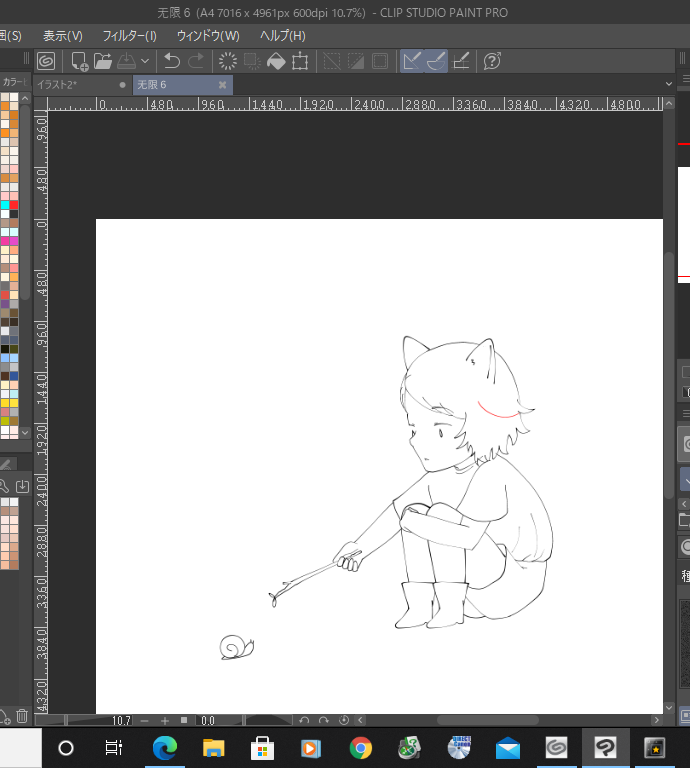Create a new canvas with New icon
Image resolution: width=690 pixels, height=768 pixels.
[79, 61]
